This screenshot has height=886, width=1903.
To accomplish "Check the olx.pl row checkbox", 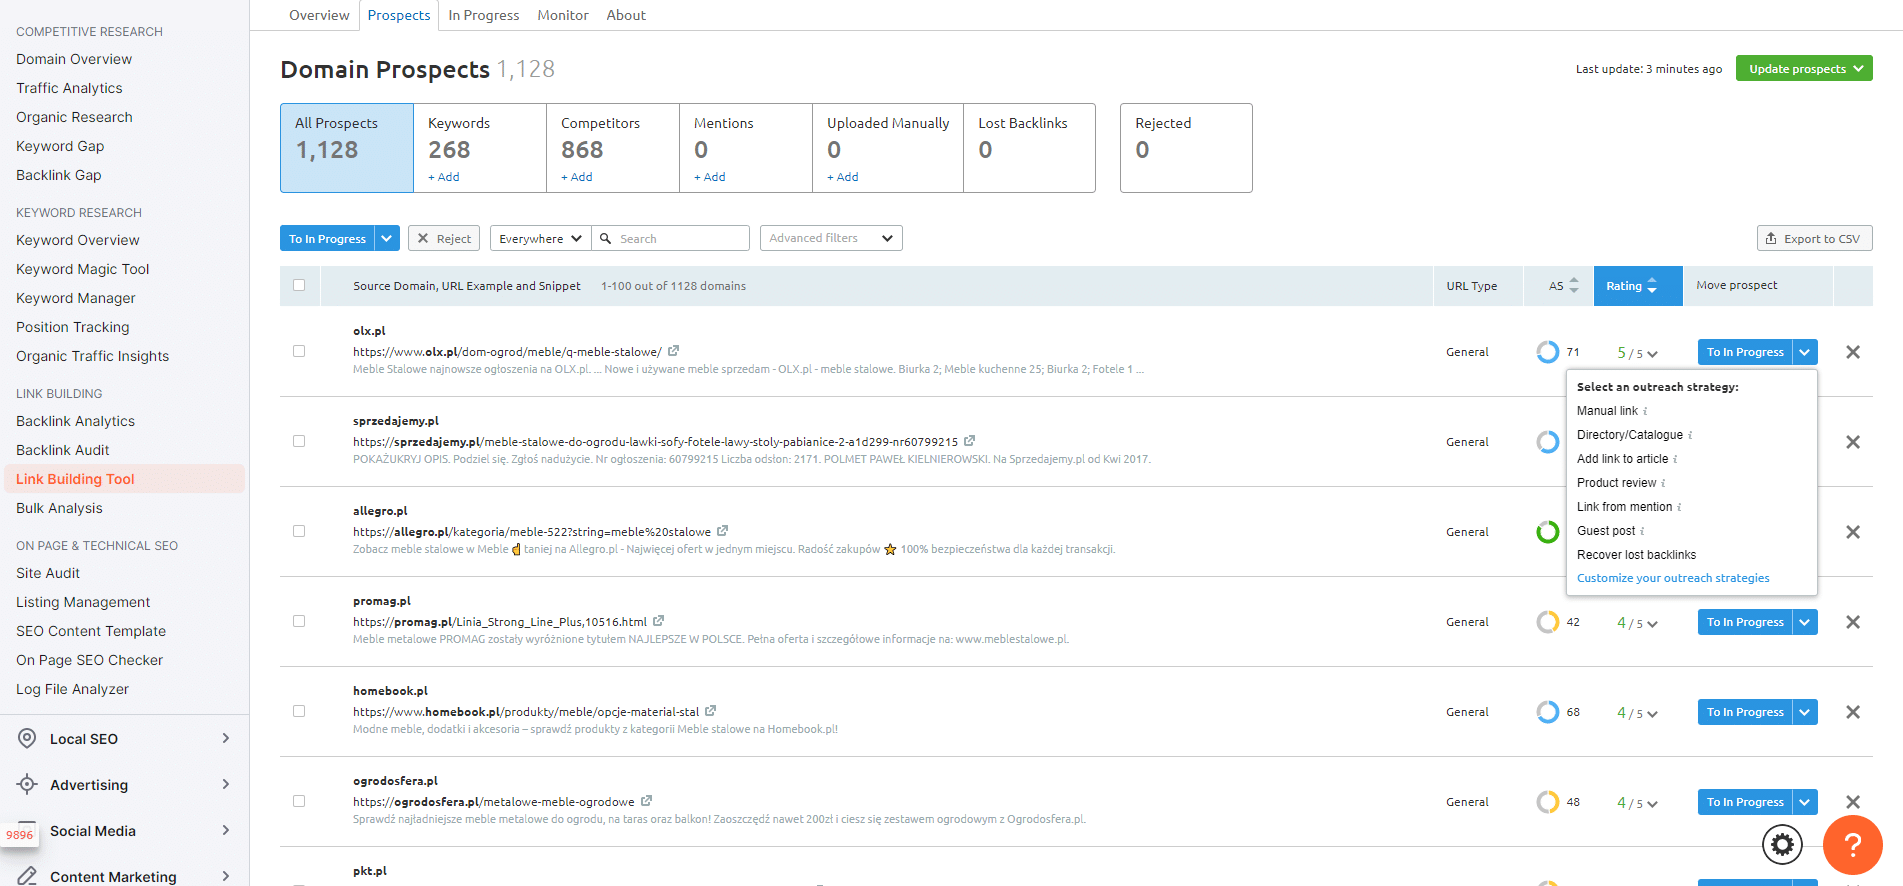I will pos(299,351).
